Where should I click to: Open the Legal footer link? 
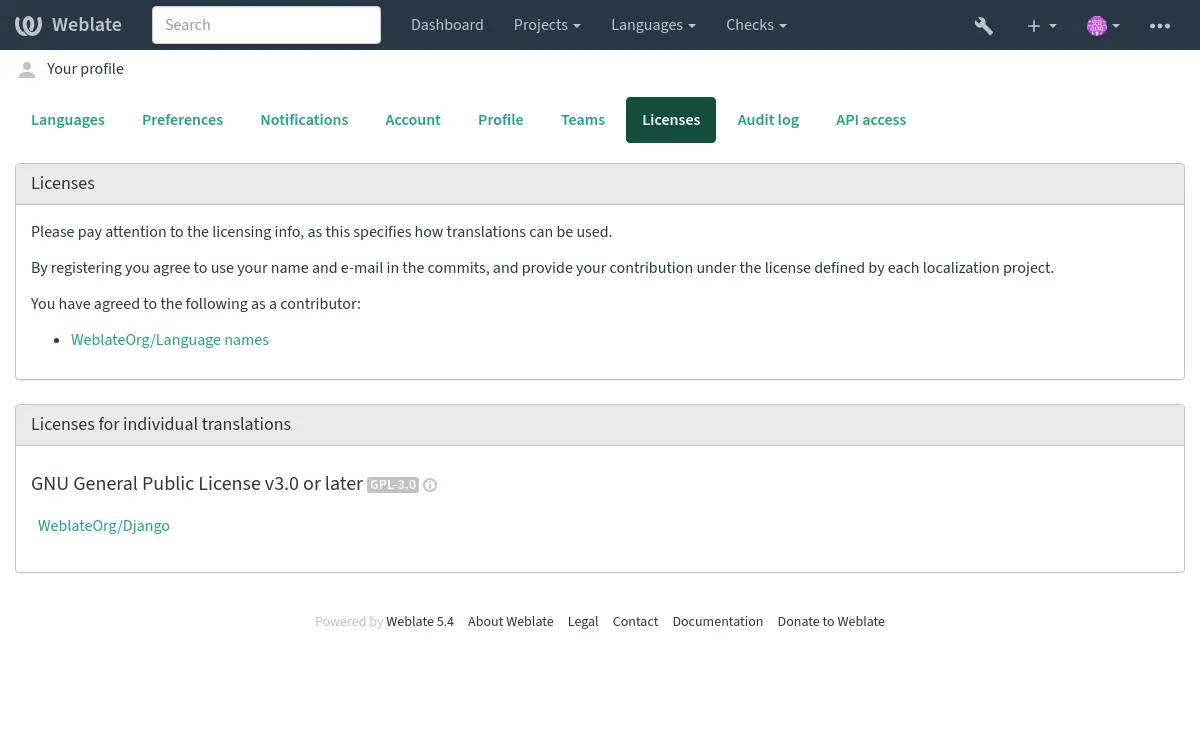pos(583,622)
